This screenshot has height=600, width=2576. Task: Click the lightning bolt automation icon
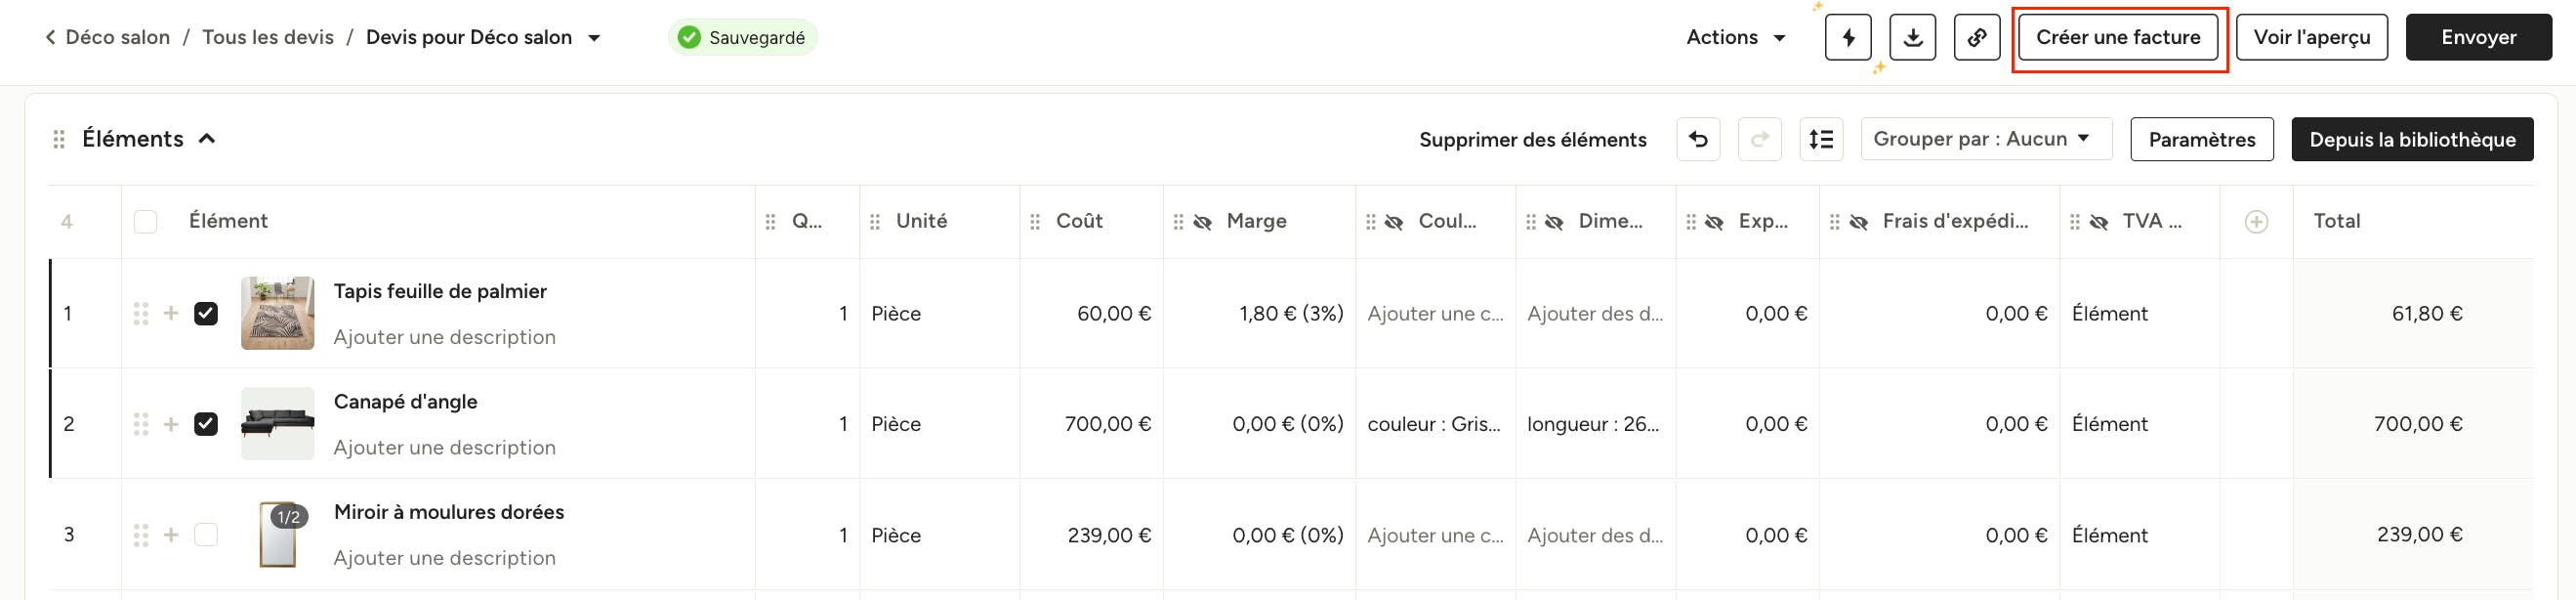pyautogui.click(x=1847, y=38)
